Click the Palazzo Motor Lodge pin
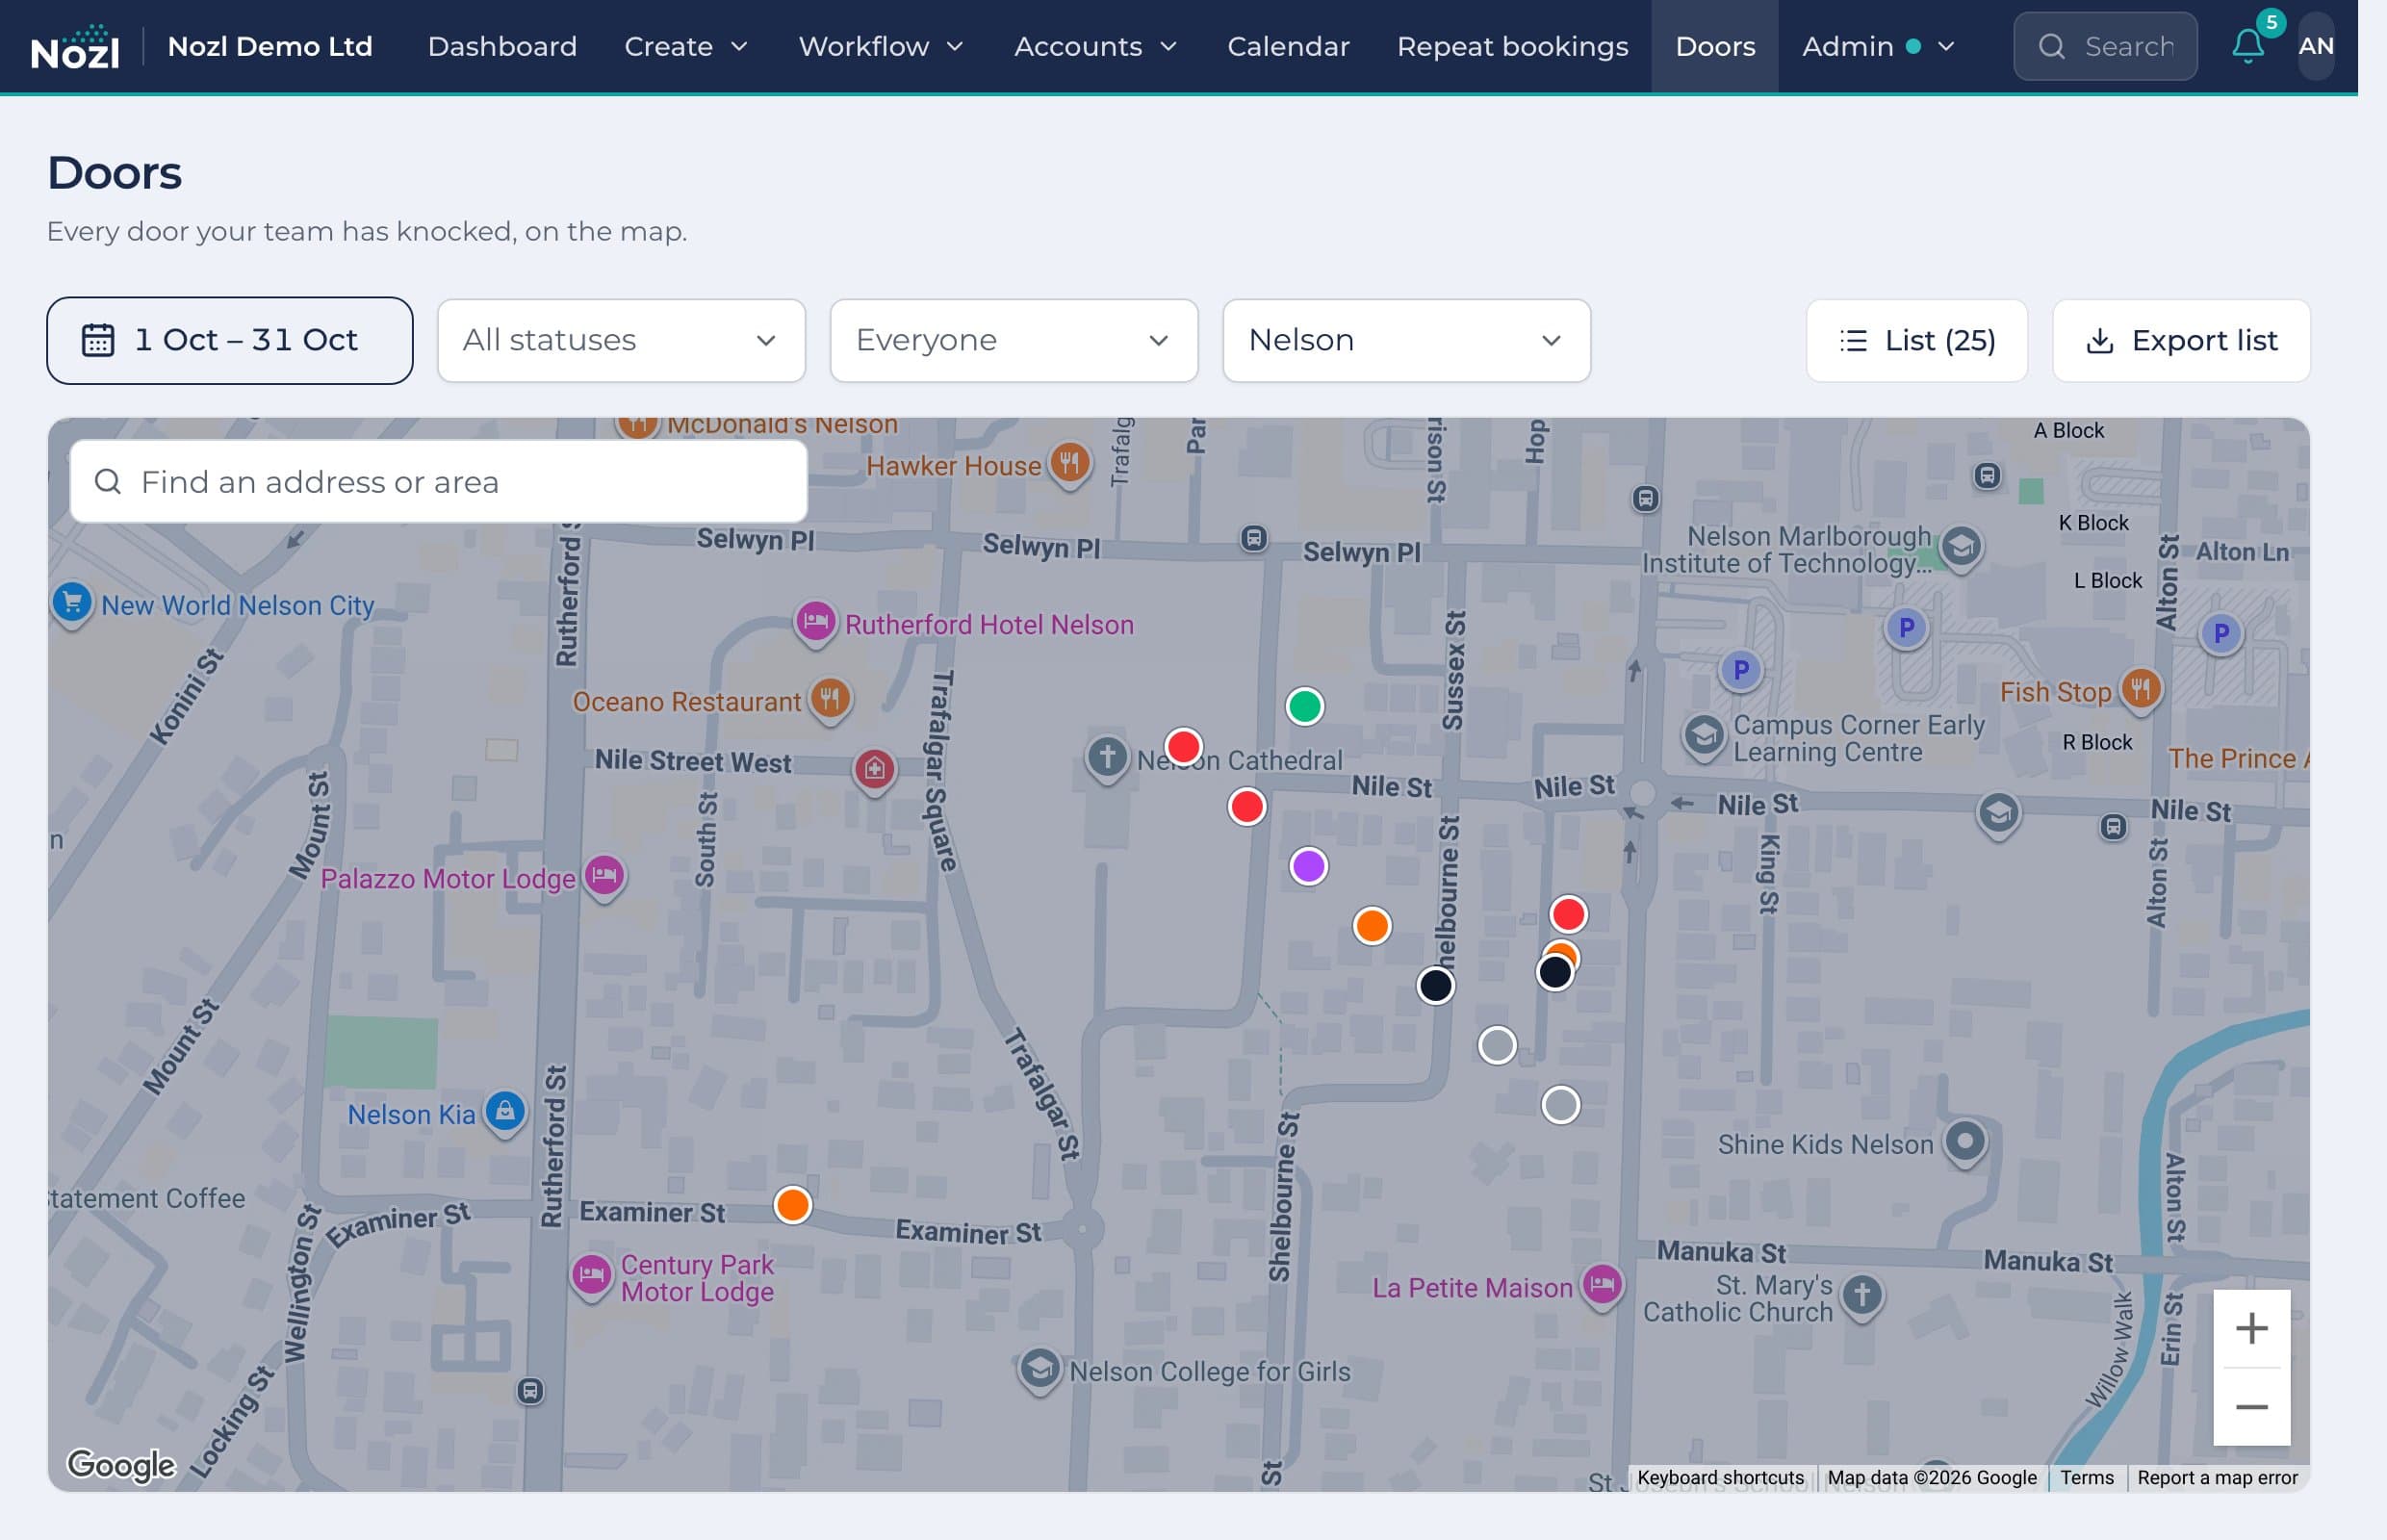The image size is (2387, 1540). (604, 877)
